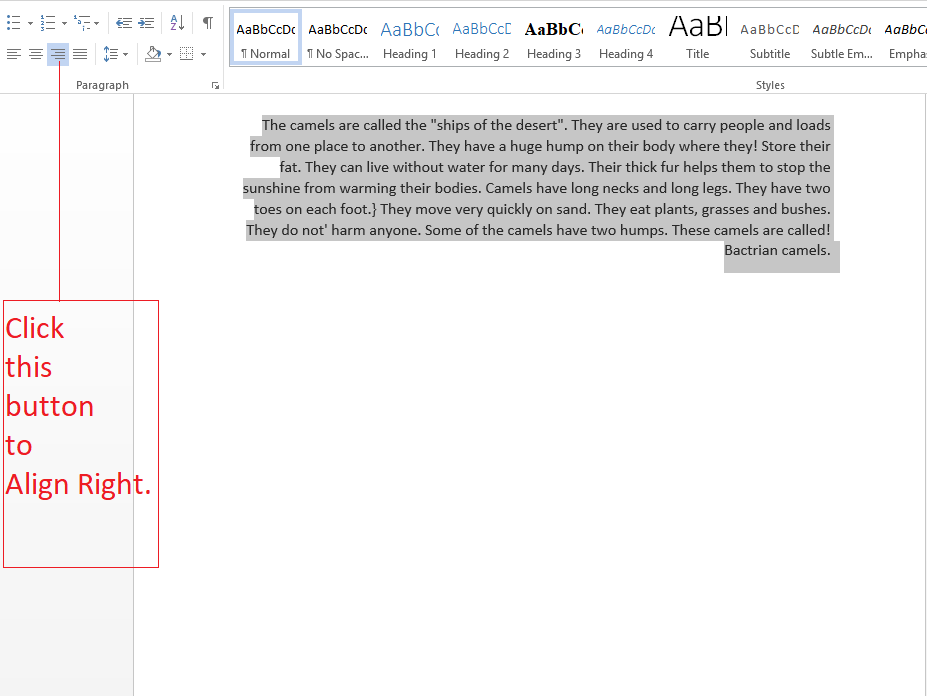The image size is (927, 696).
Task: Apply the Title style
Action: tap(697, 37)
